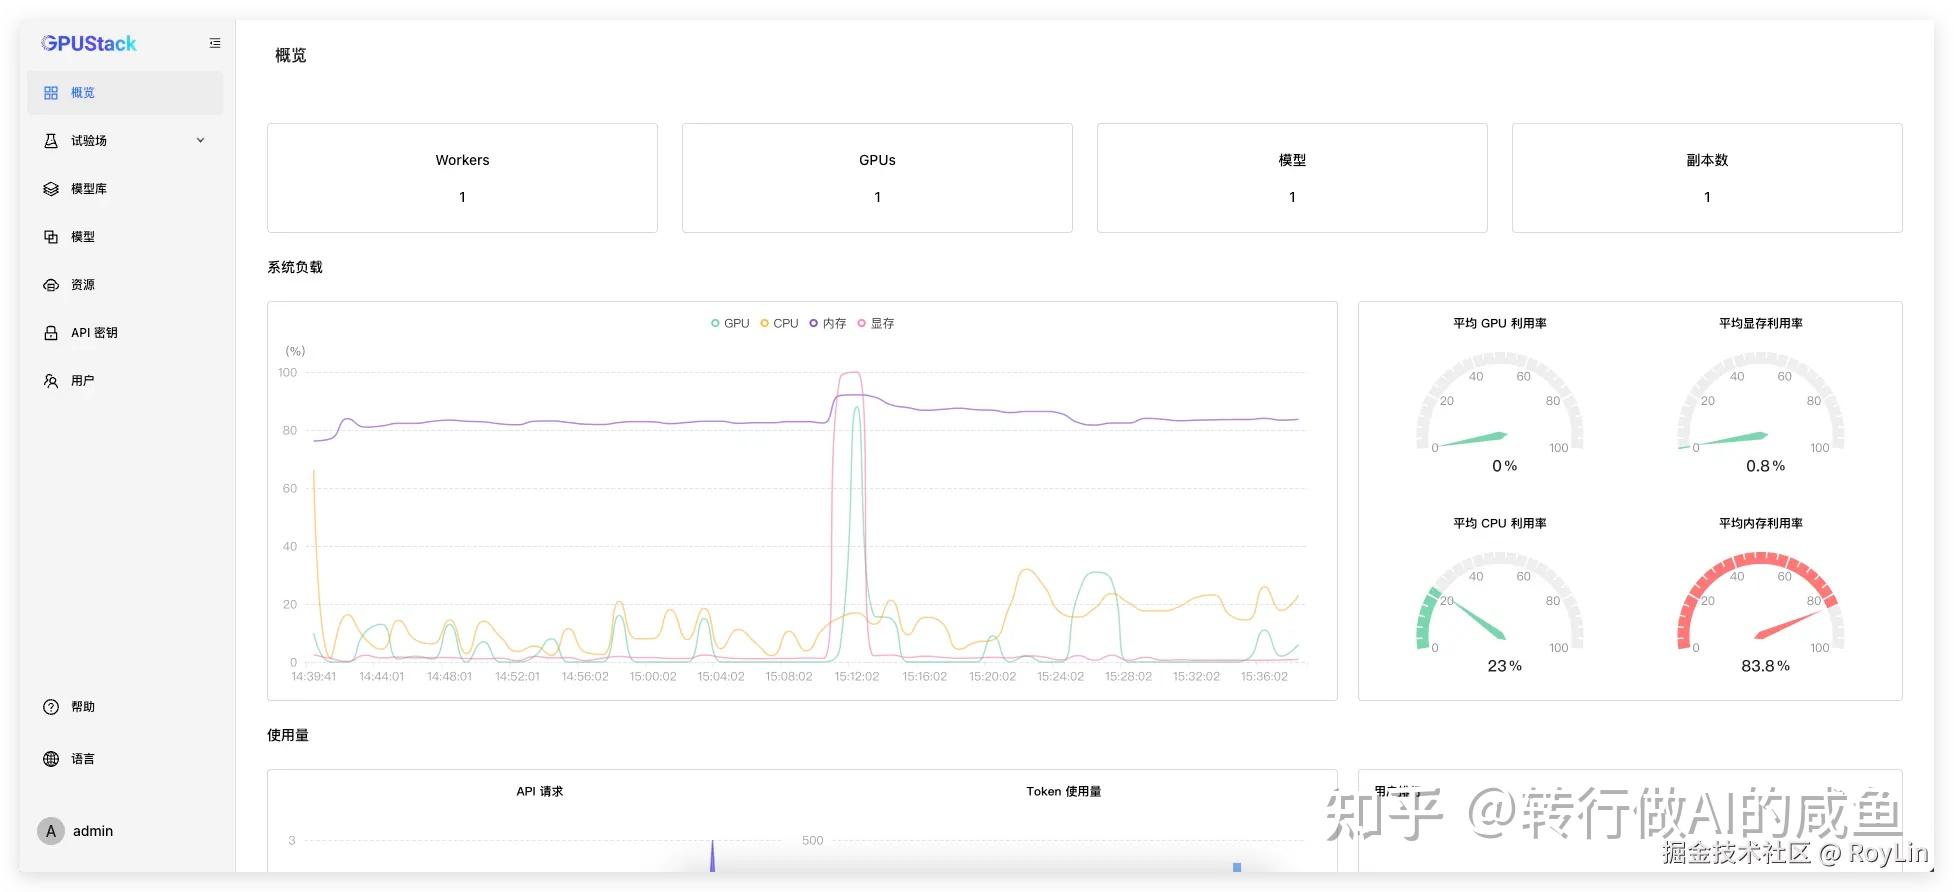Viewport: 1954px width, 892px height.
Task: Click the Workers summary card
Action: point(462,178)
